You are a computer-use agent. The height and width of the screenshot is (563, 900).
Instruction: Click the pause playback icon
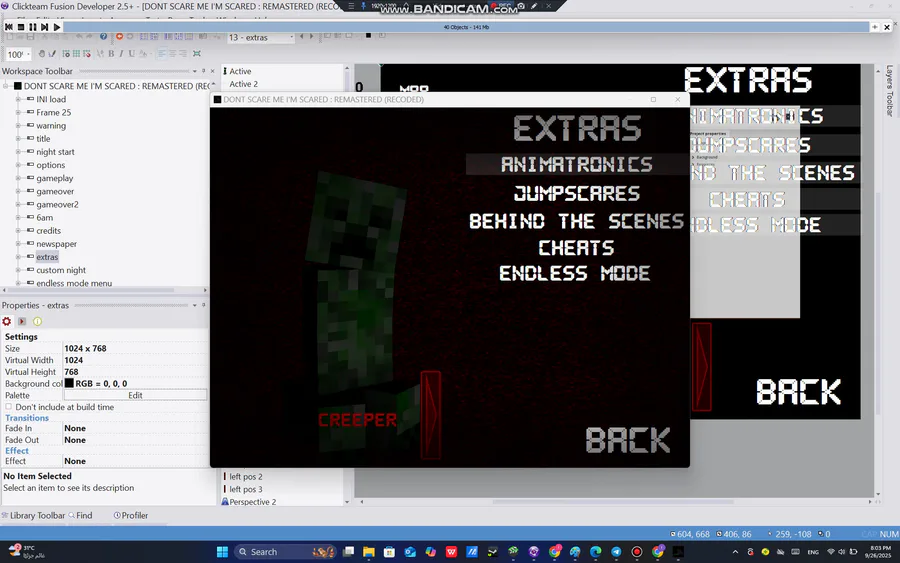click(33, 27)
